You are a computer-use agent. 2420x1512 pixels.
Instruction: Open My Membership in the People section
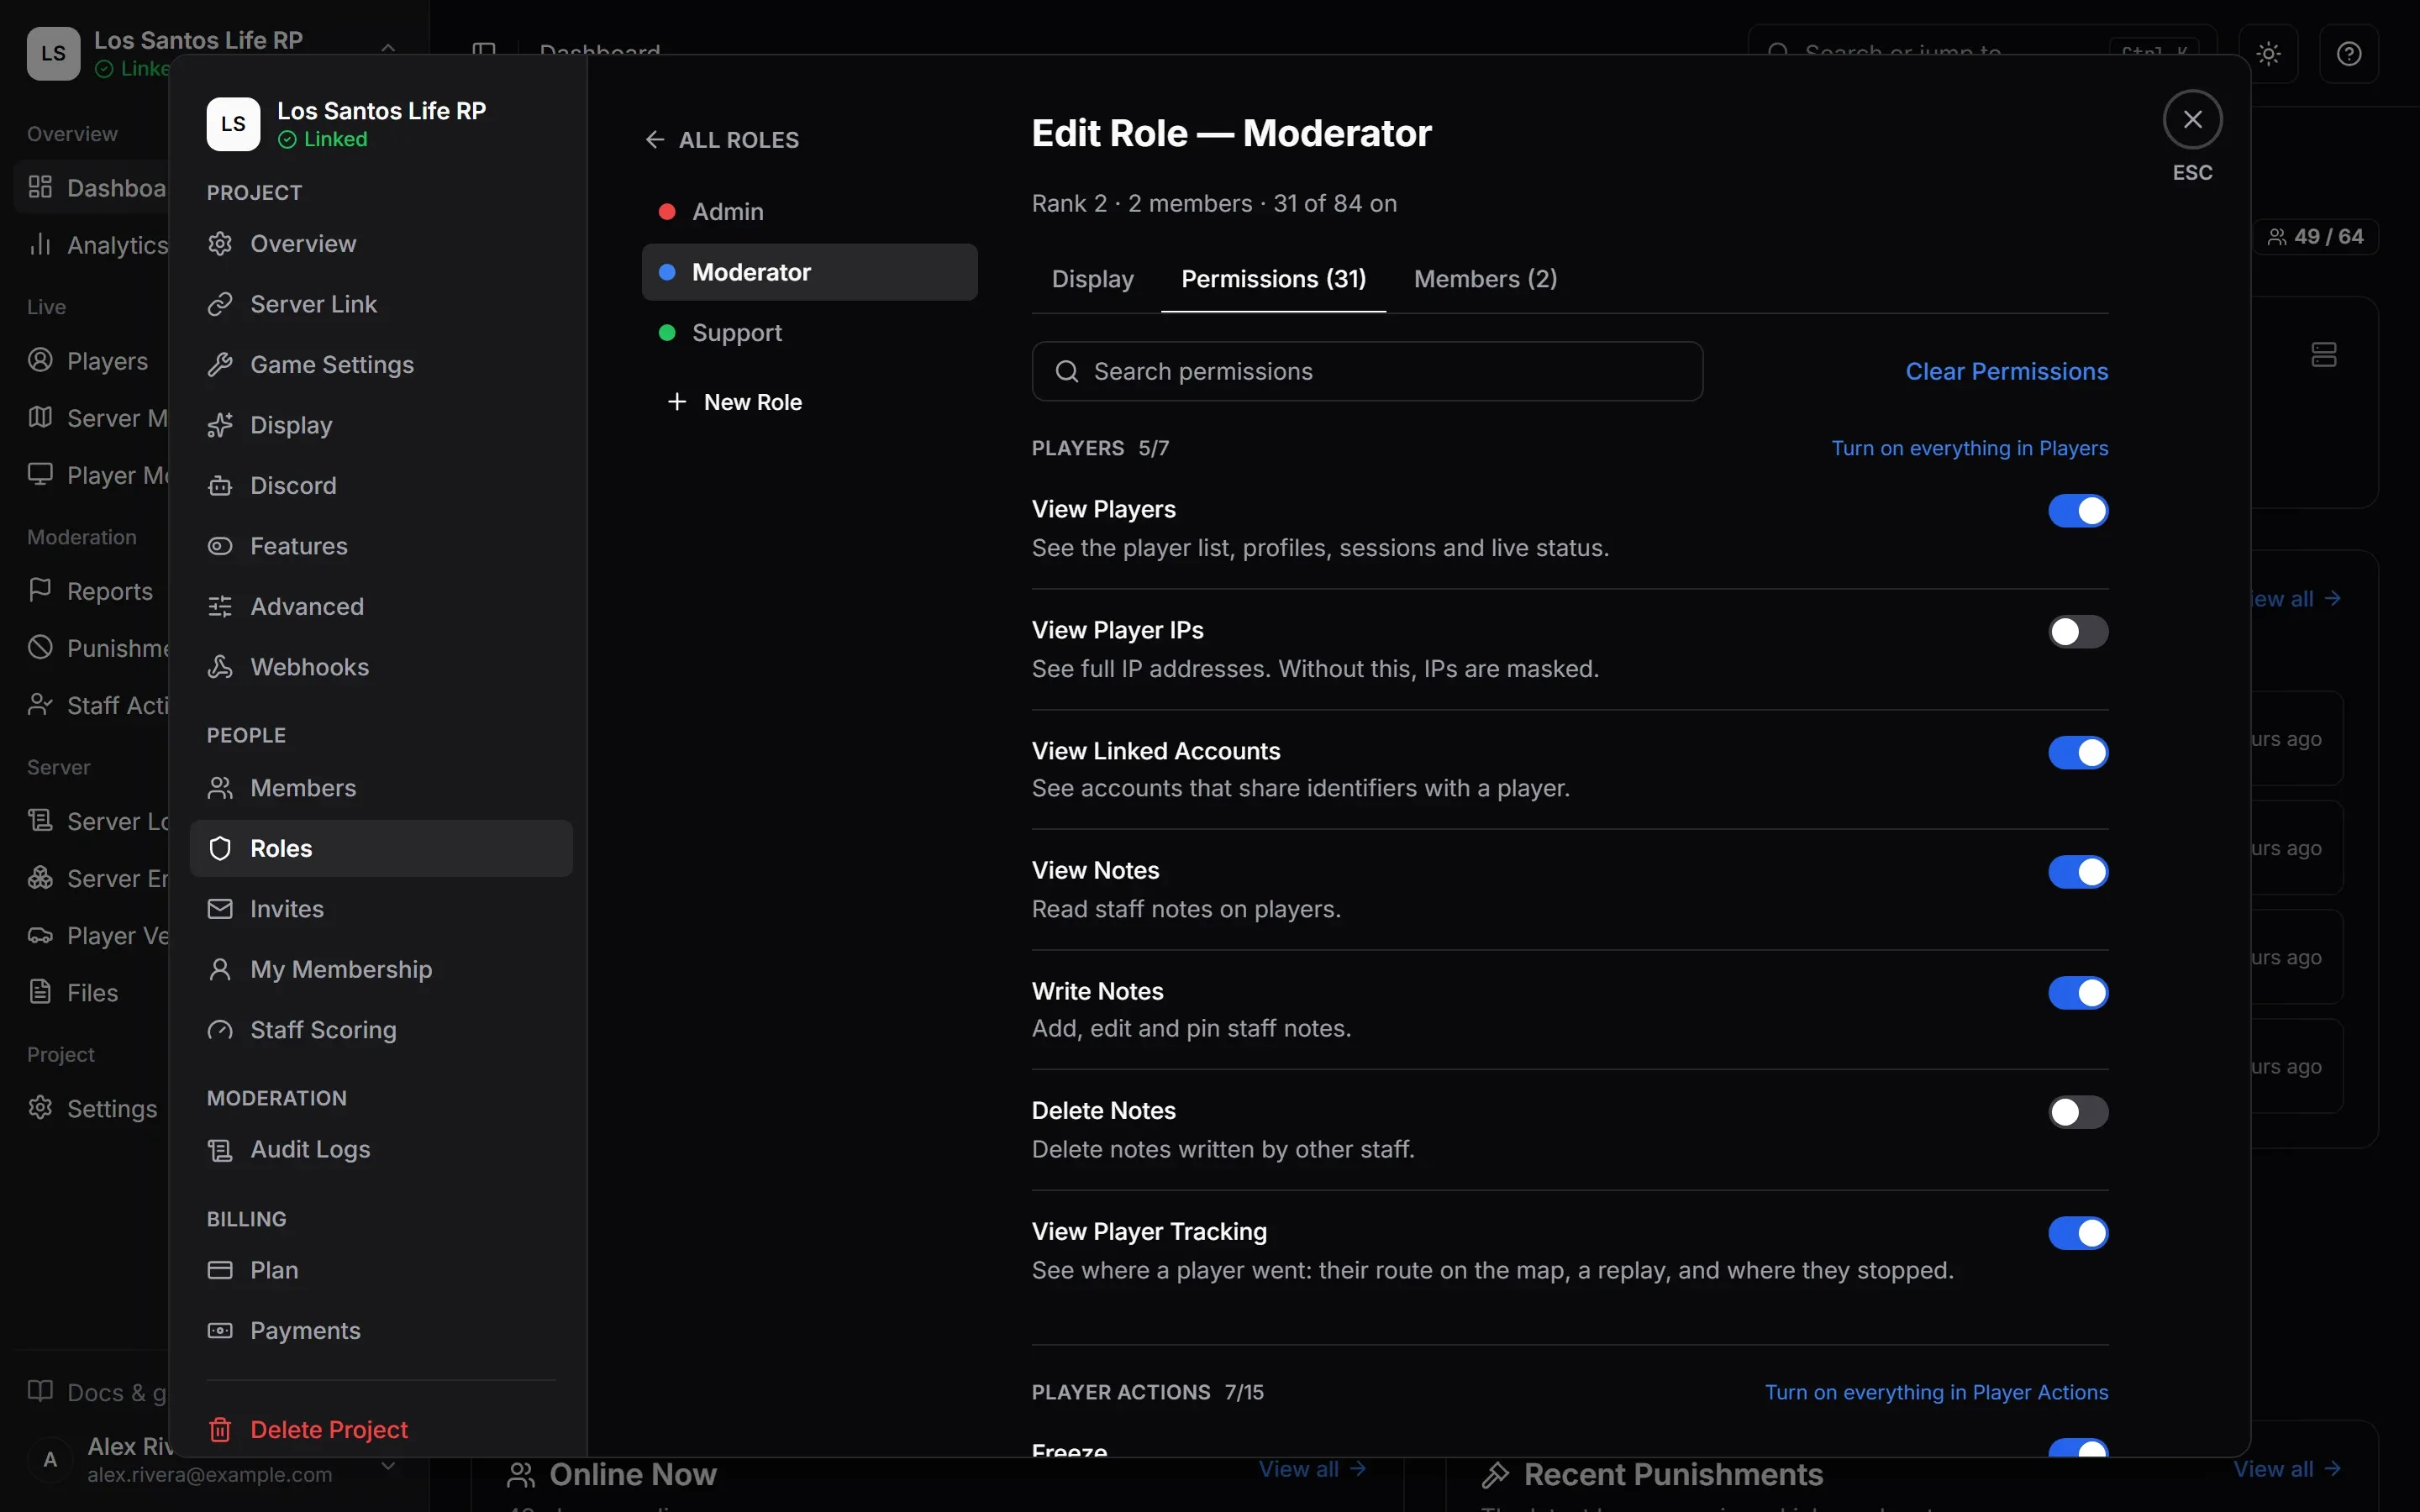coord(381,970)
